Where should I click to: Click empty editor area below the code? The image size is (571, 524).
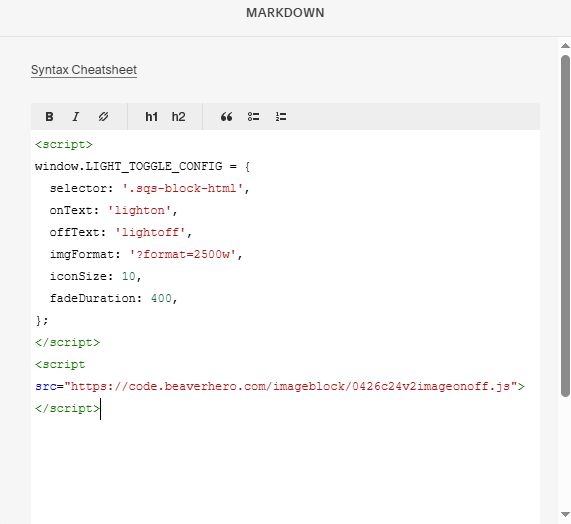[x=285, y=470]
